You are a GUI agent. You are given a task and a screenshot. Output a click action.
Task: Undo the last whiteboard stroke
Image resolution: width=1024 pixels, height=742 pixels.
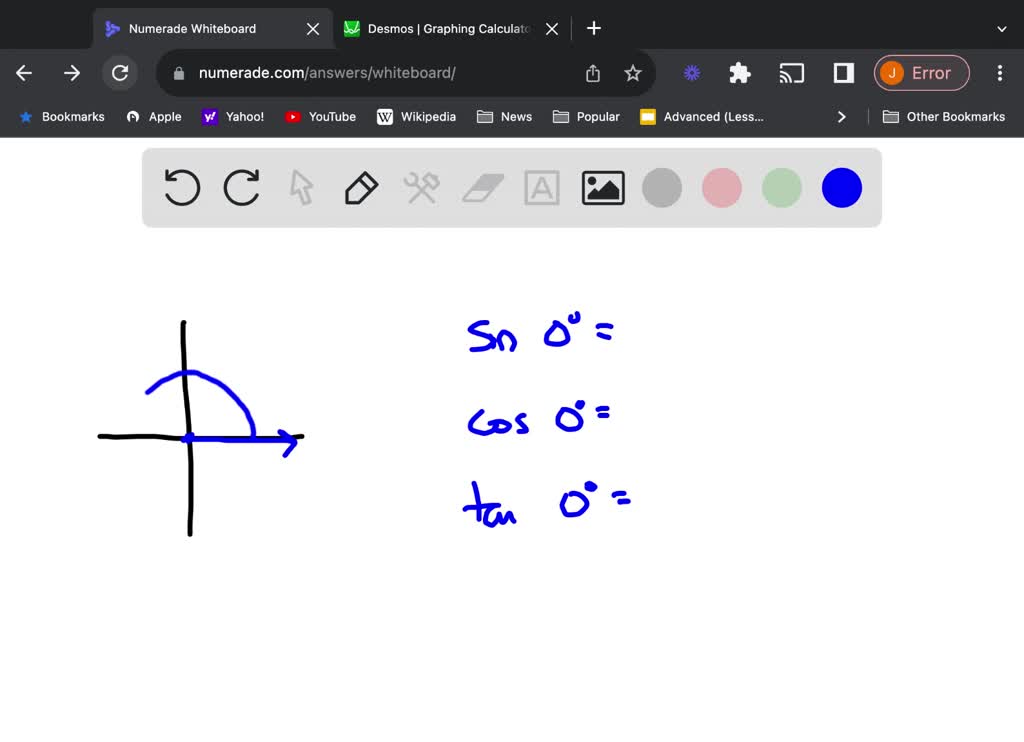[181, 187]
